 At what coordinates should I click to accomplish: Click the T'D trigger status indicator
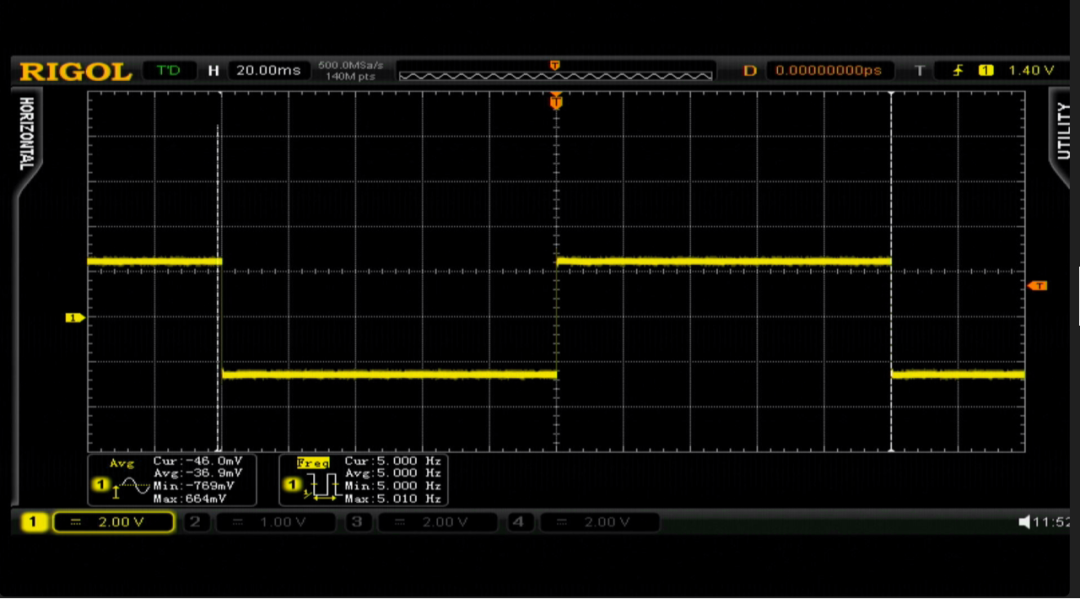[x=169, y=70]
